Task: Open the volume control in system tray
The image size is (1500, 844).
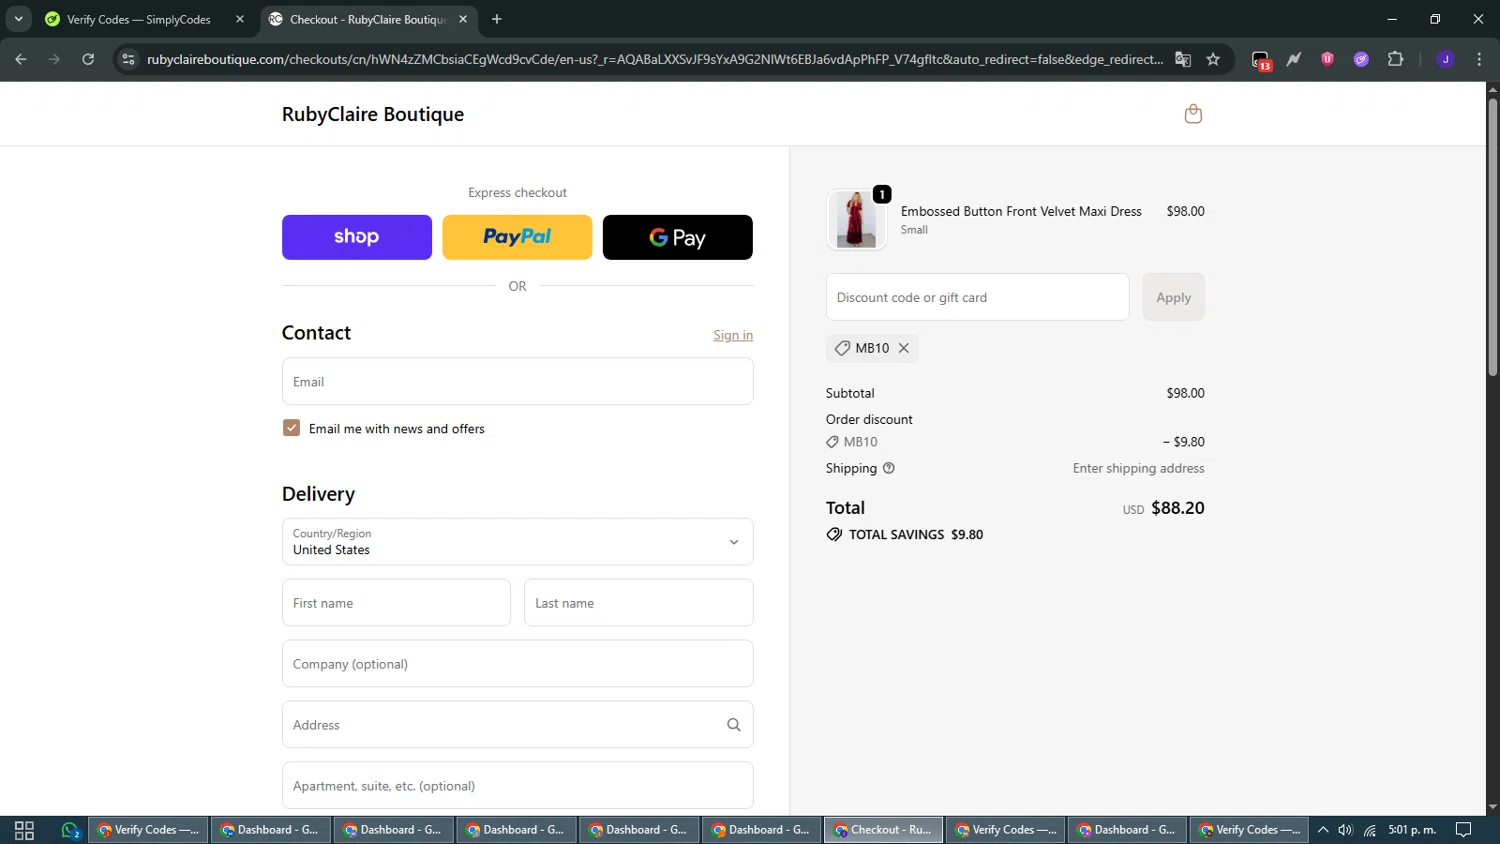Action: point(1346,830)
